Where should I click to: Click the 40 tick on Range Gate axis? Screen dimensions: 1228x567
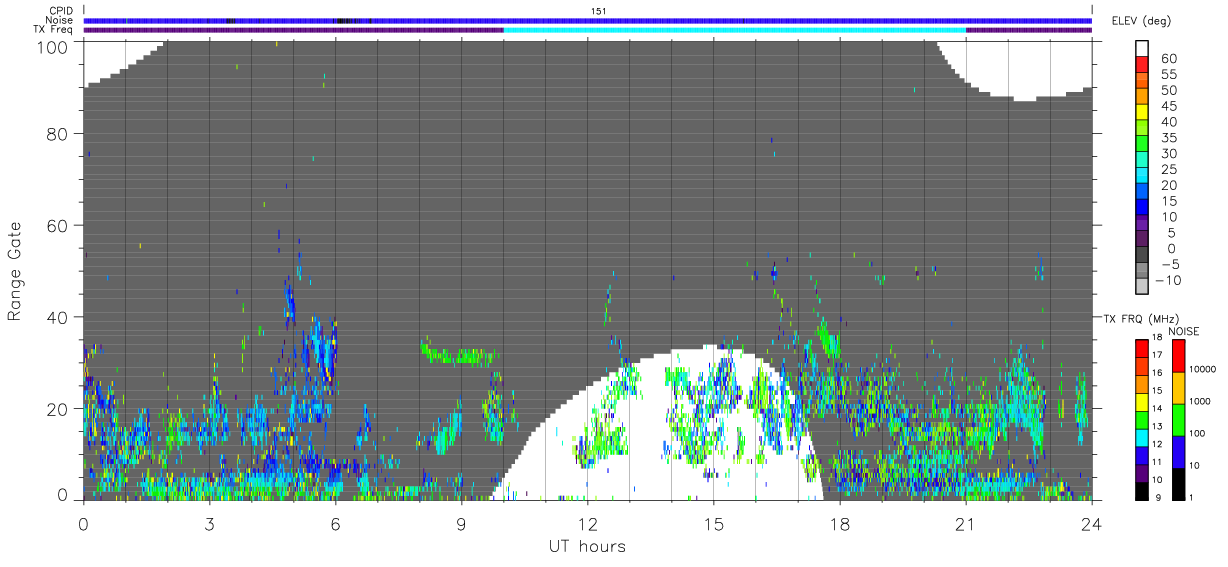(57, 317)
